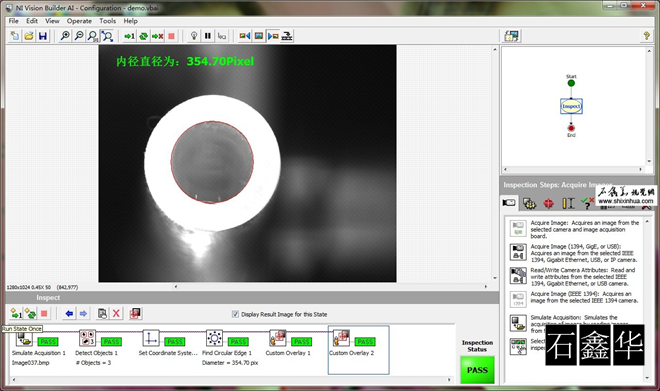Image resolution: width=660 pixels, height=391 pixels.
Task: Click the edit step icon beside red X
Action: (102, 314)
